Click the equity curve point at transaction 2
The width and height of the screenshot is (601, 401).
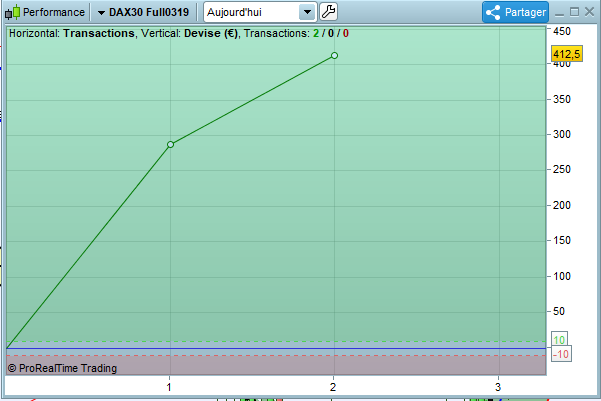pos(334,56)
